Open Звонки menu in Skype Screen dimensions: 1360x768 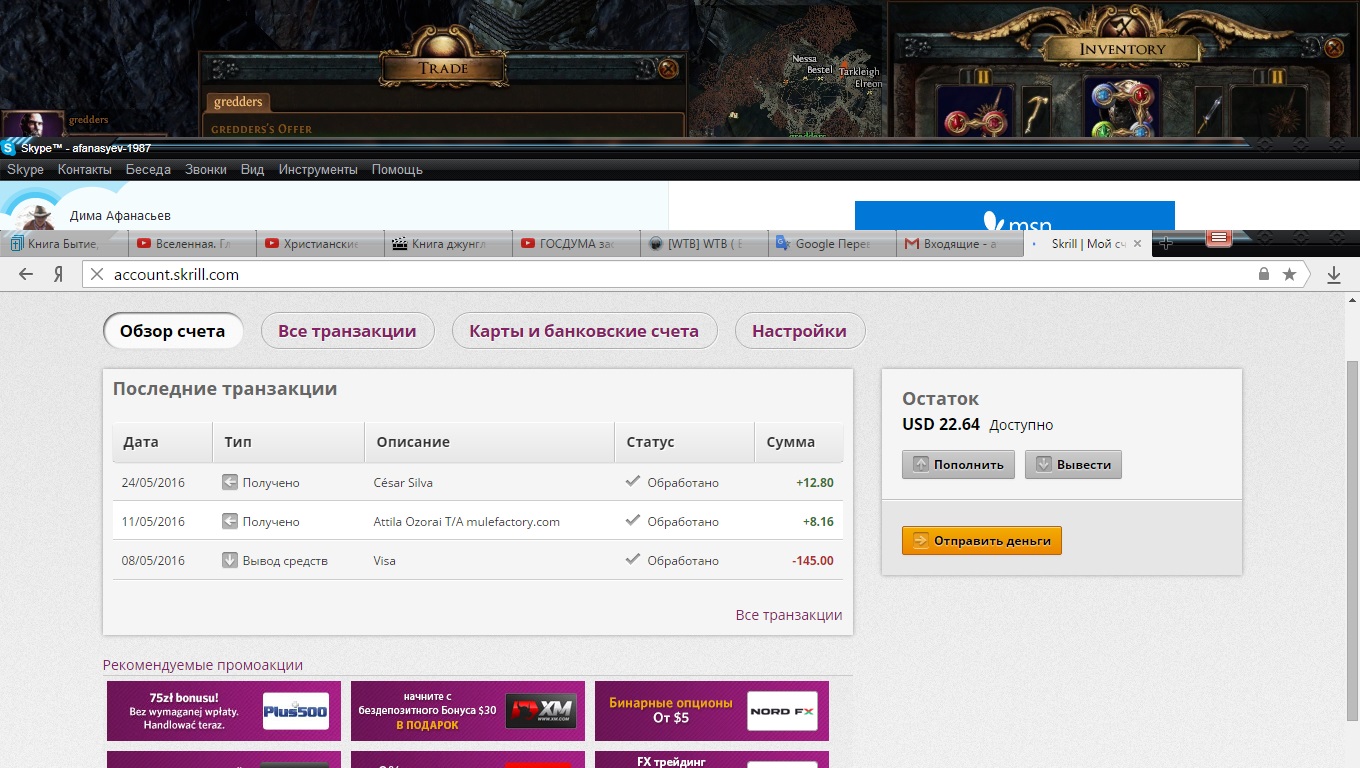pyautogui.click(x=206, y=169)
